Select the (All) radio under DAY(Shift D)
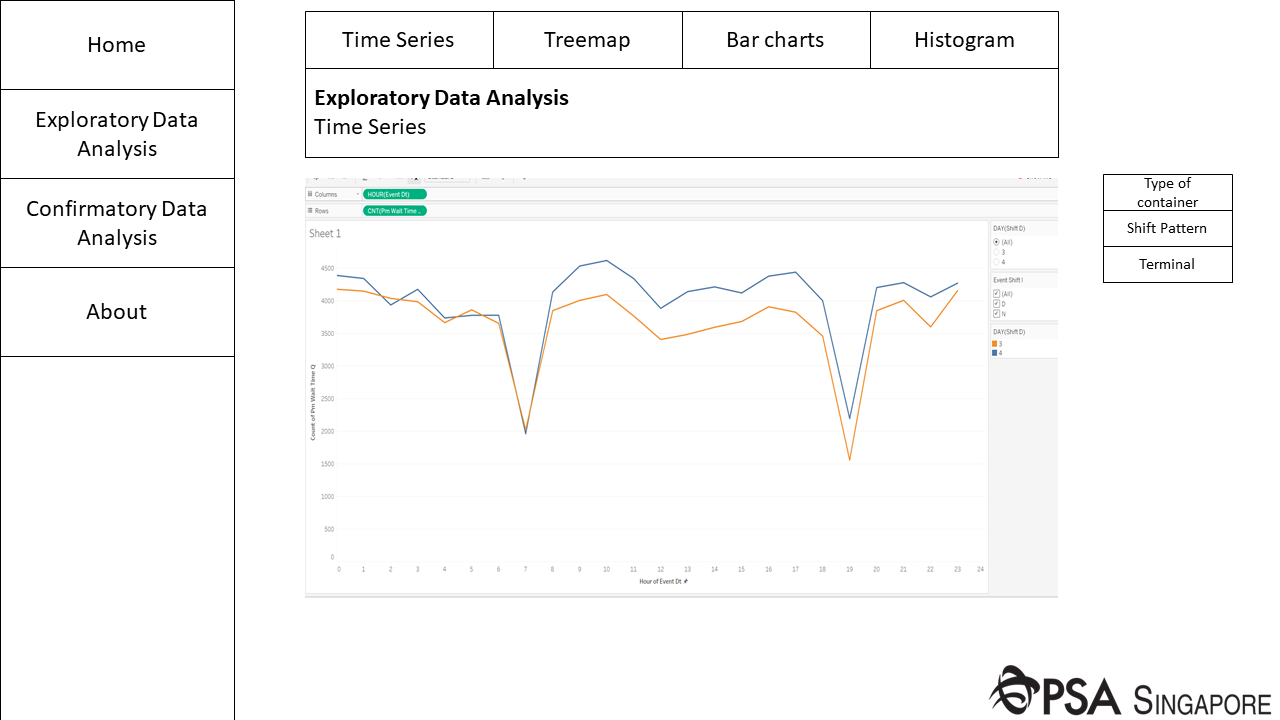The image size is (1280, 720). pyautogui.click(x=996, y=242)
